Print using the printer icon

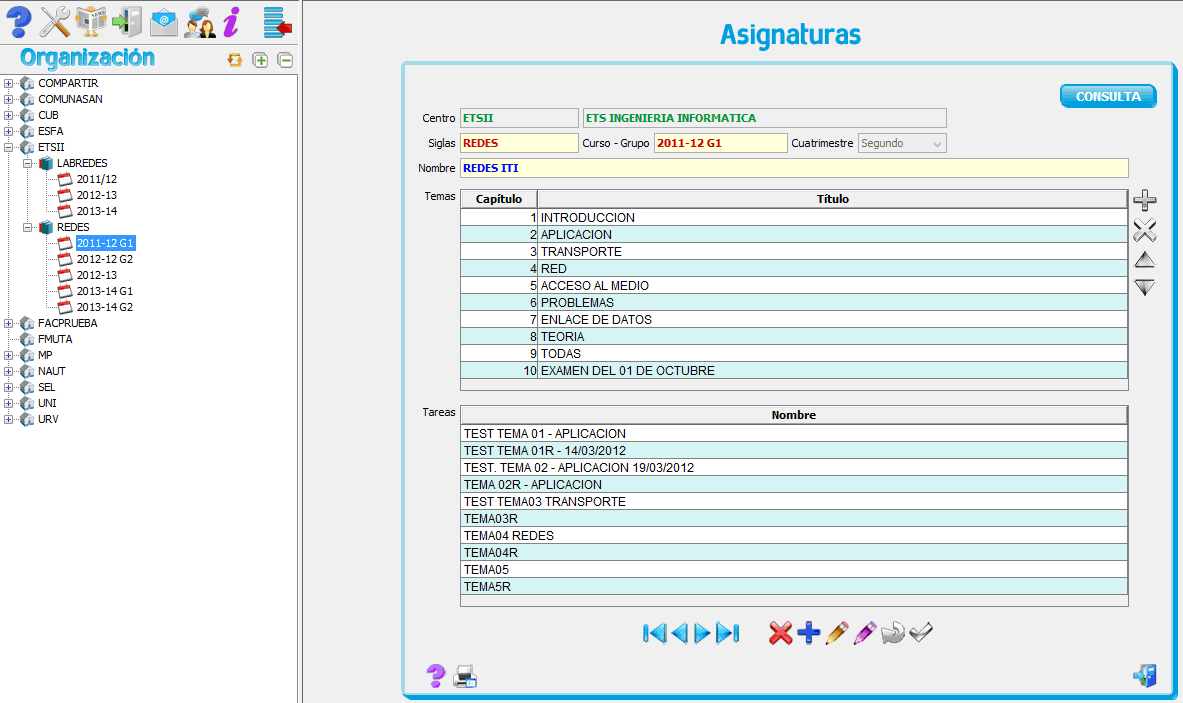(x=465, y=677)
